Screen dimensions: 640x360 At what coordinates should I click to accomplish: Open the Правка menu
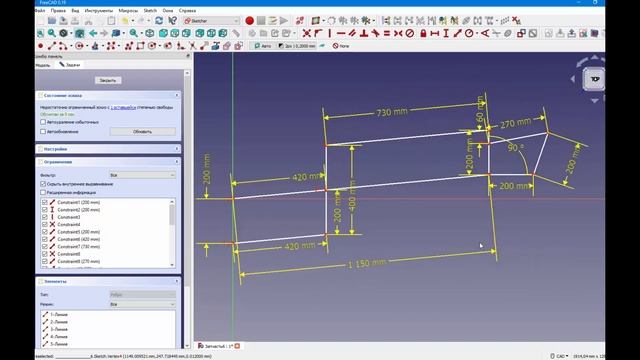pos(58,11)
